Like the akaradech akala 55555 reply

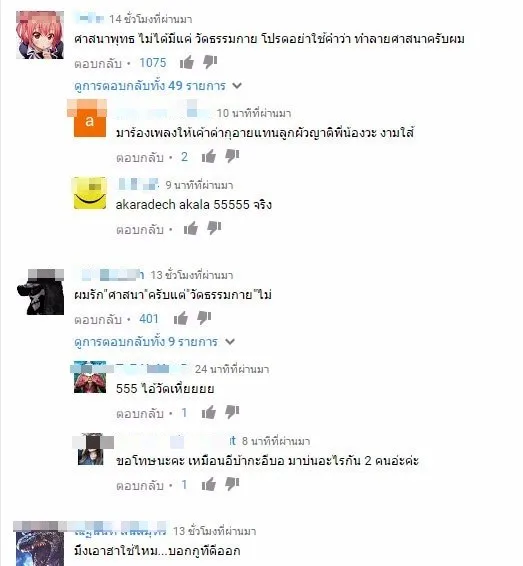pyautogui.click(x=191, y=228)
